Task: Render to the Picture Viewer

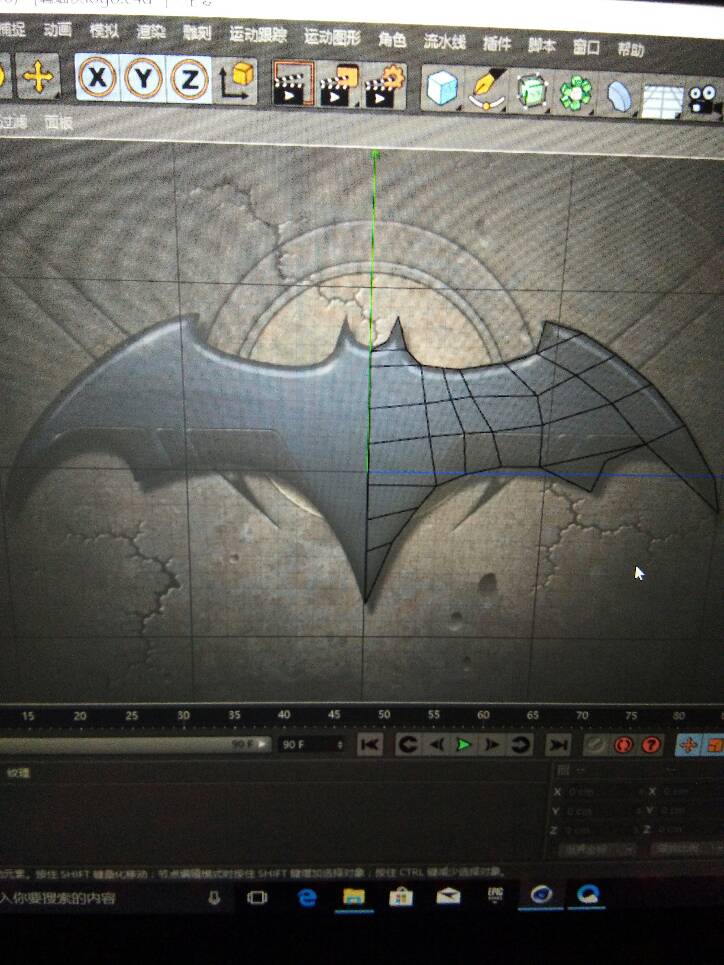Action: pyautogui.click(x=339, y=85)
